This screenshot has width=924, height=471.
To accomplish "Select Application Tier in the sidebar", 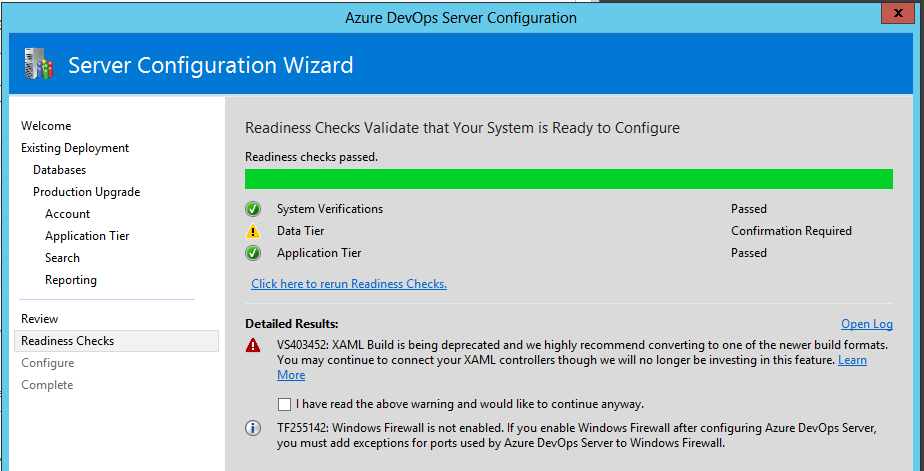I will [x=87, y=236].
